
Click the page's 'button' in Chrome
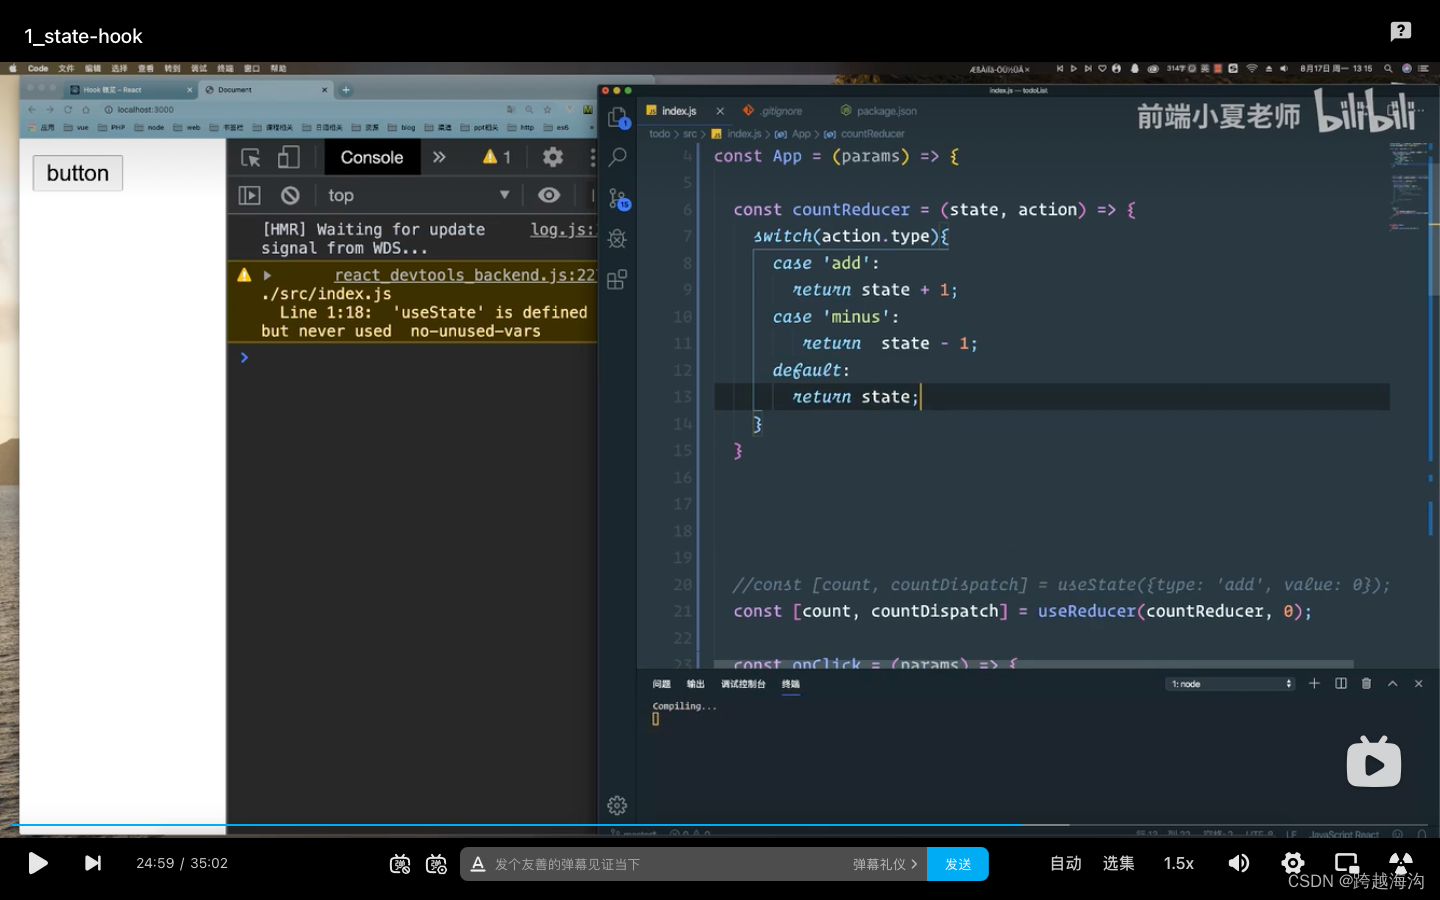pyautogui.click(x=78, y=173)
